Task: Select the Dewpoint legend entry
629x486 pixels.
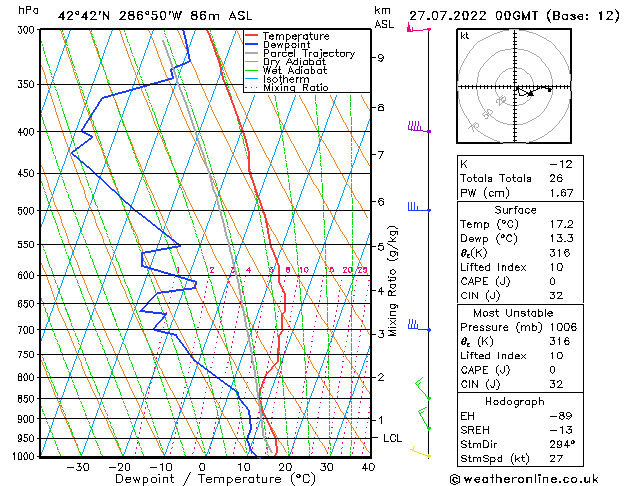Action: [278, 45]
